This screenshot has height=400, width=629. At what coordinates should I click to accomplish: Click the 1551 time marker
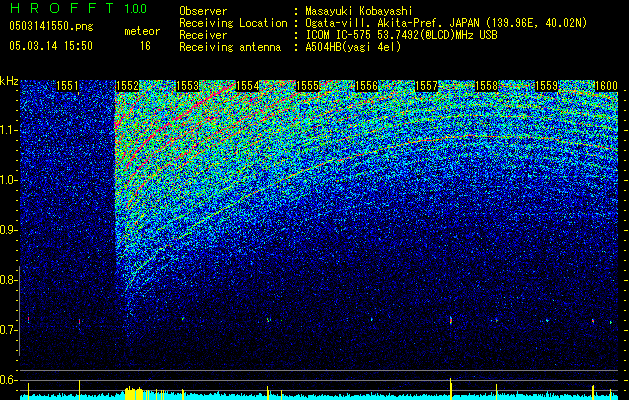pyautogui.click(x=67, y=86)
